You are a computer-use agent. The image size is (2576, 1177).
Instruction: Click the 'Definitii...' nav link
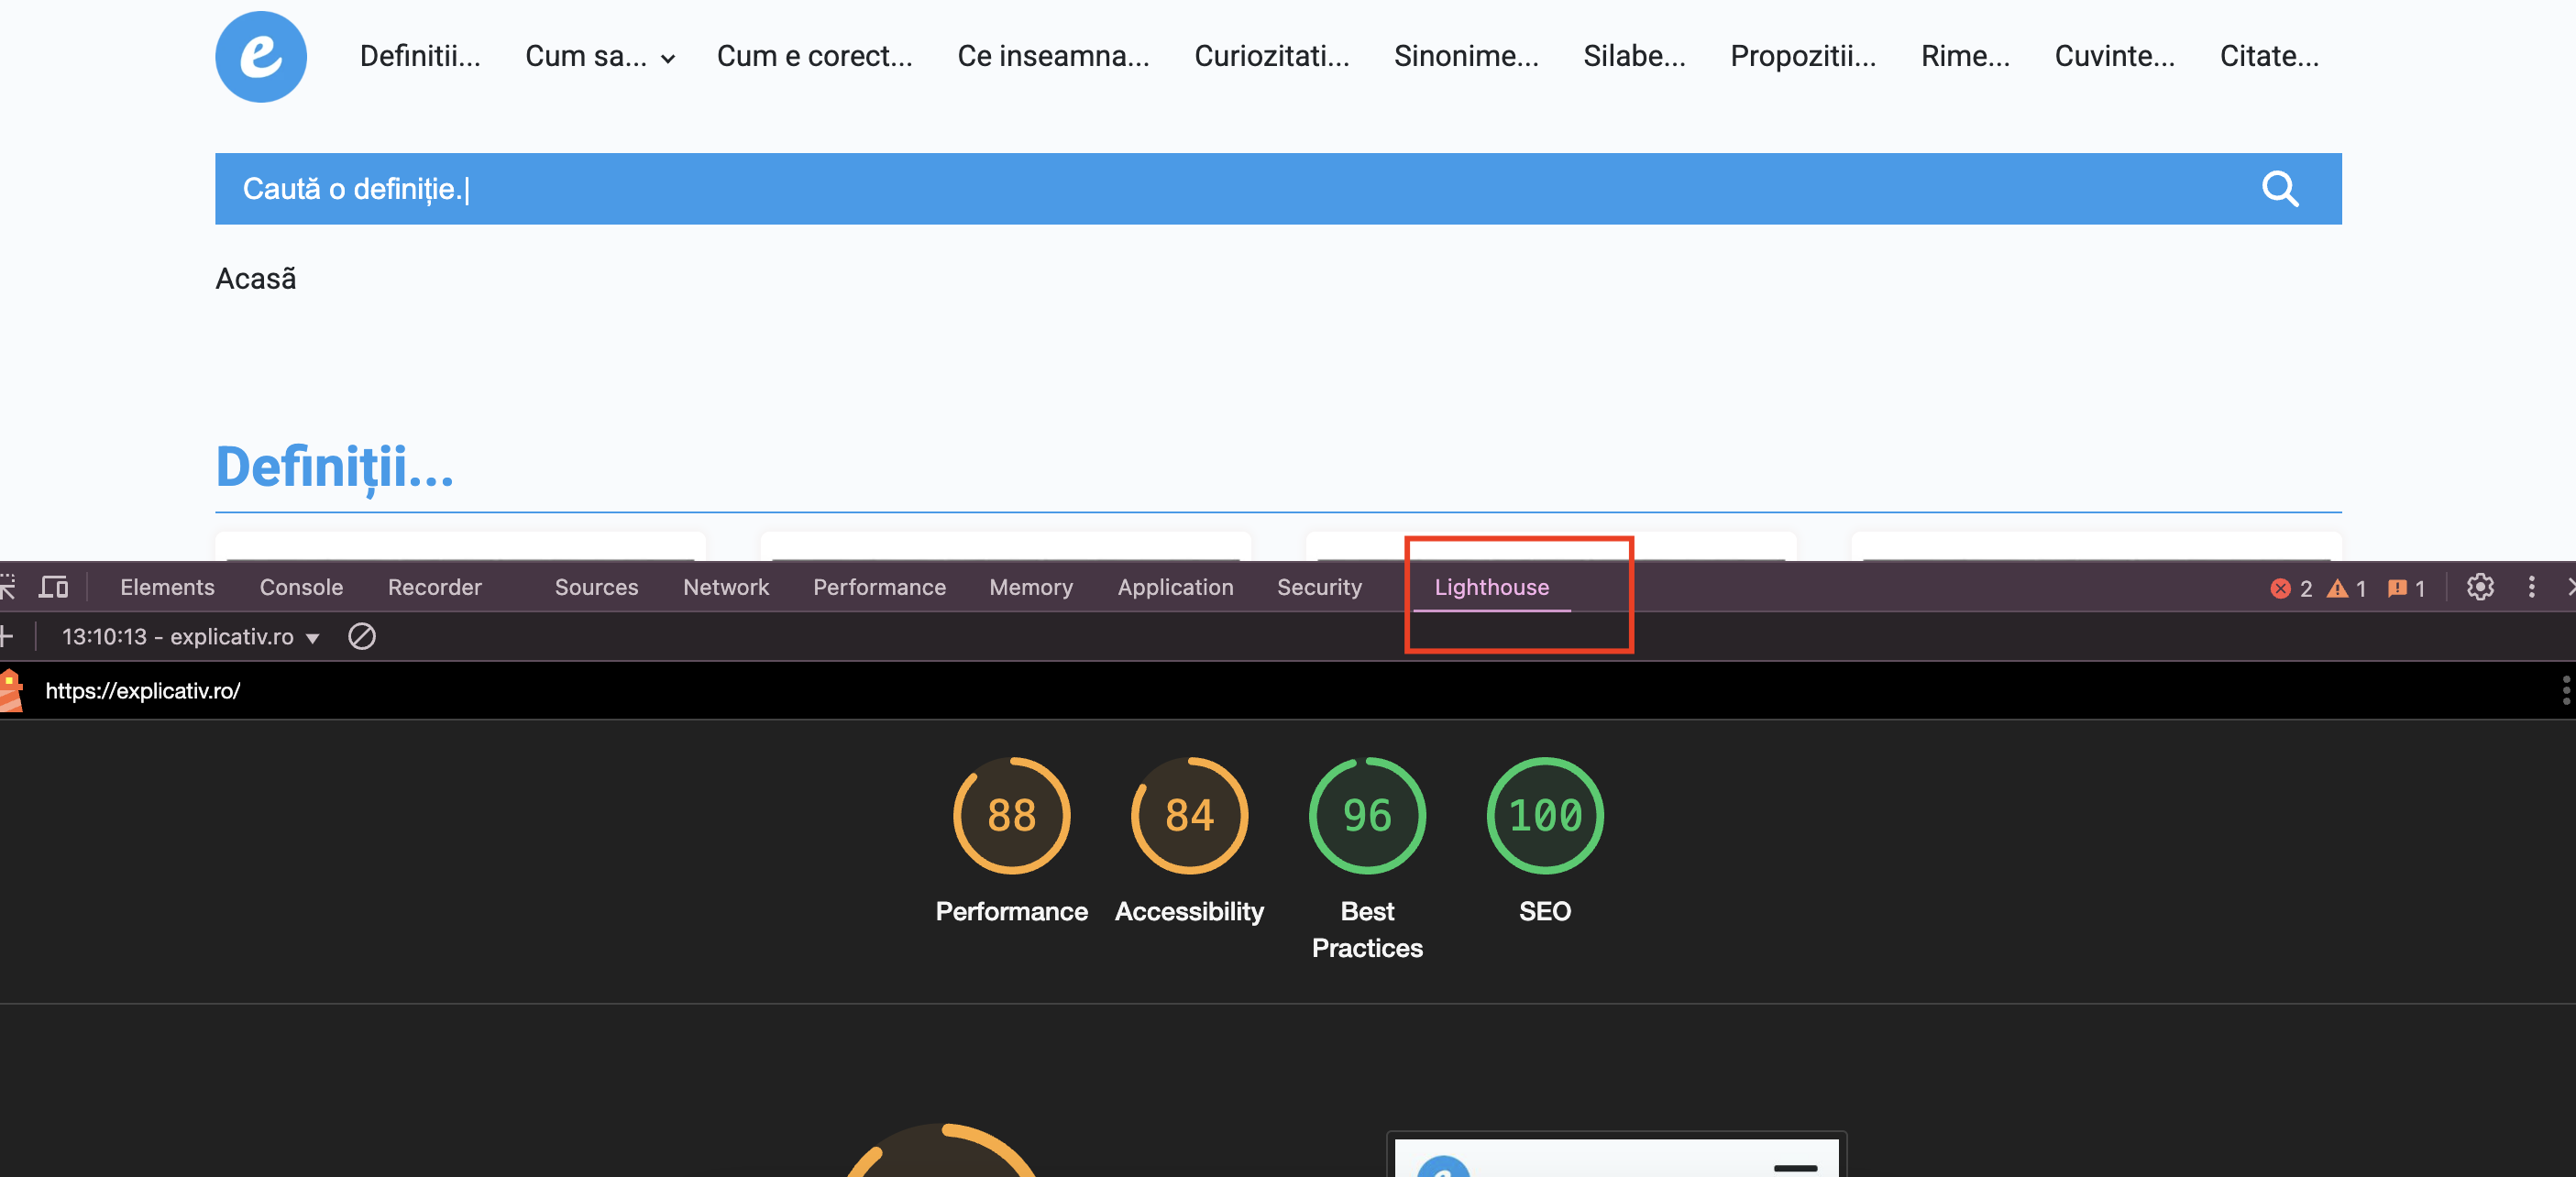point(420,56)
